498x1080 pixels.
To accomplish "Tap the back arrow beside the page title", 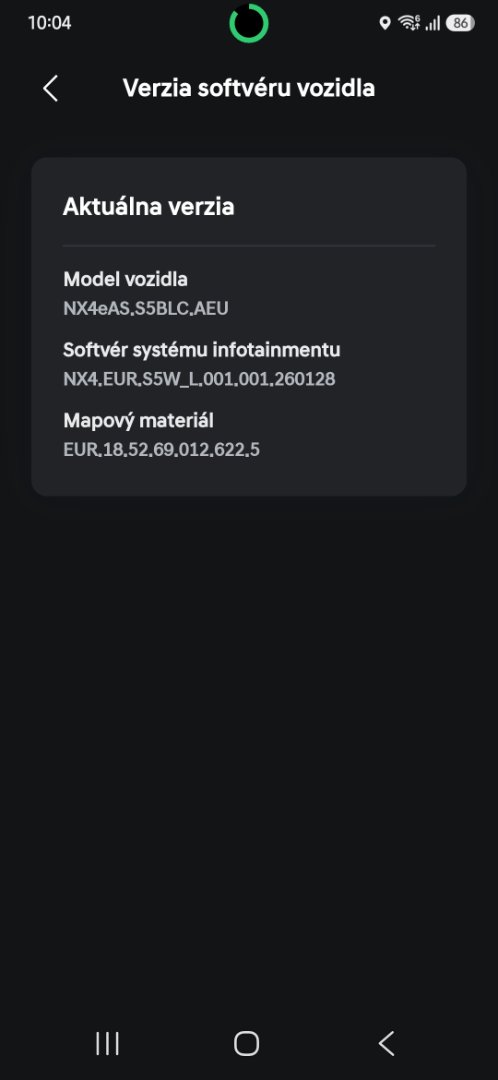I will 50,89.
